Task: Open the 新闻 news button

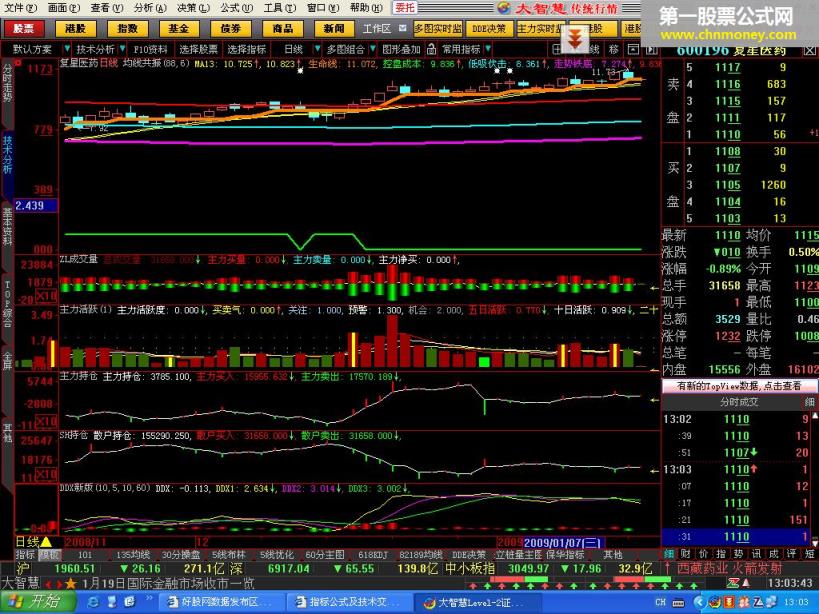Action: [334, 28]
